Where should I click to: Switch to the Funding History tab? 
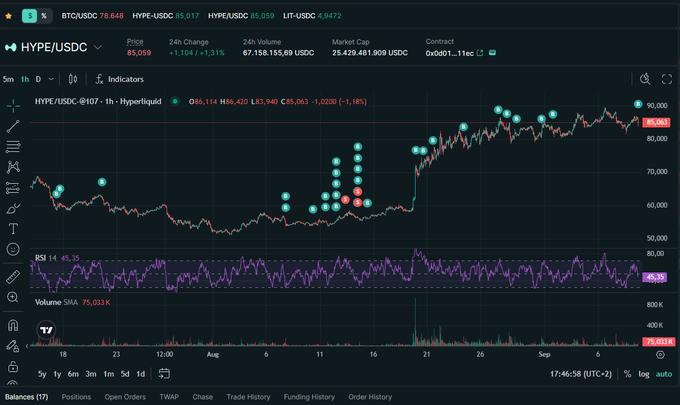click(x=309, y=397)
